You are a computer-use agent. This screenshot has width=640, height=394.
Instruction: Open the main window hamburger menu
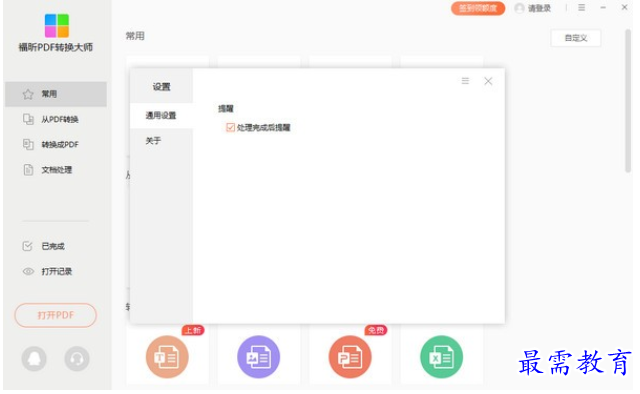(582, 8)
